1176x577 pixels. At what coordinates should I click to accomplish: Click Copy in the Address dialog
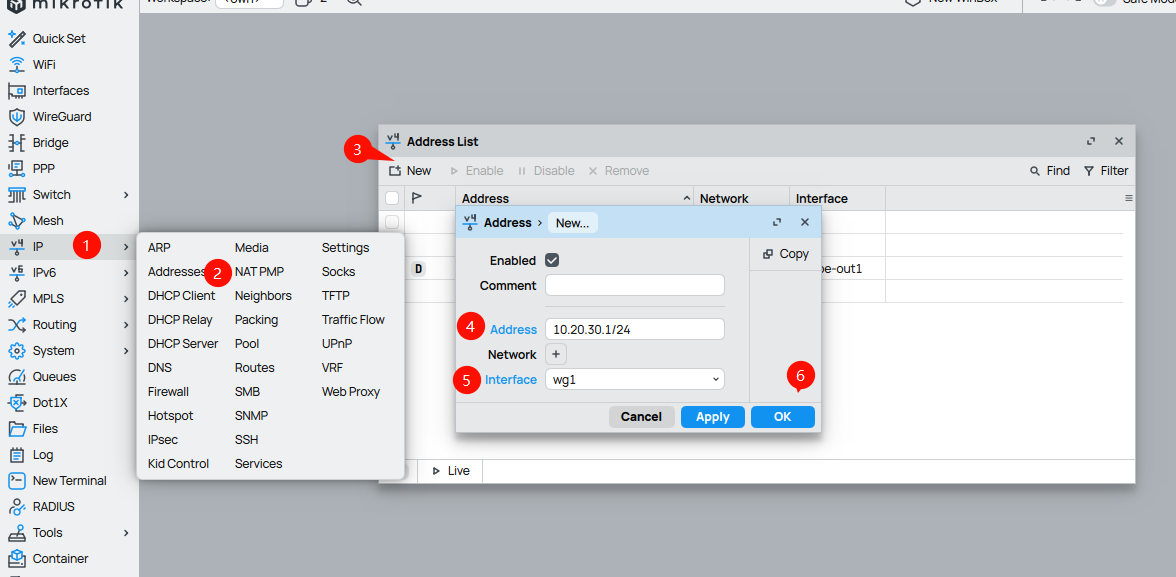click(785, 254)
